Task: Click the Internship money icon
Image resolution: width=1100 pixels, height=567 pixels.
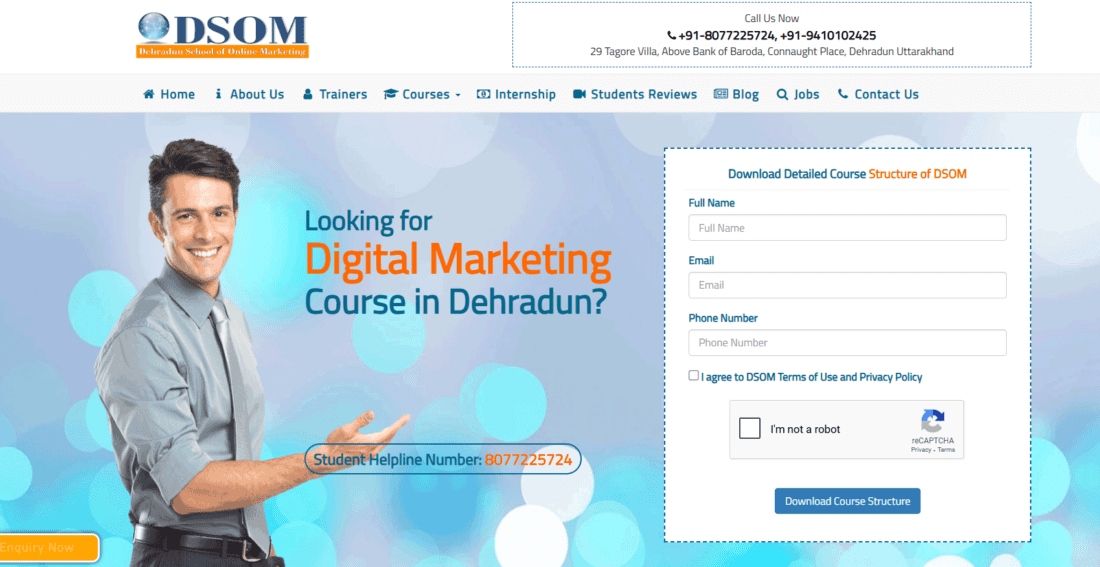Action: 484,94
